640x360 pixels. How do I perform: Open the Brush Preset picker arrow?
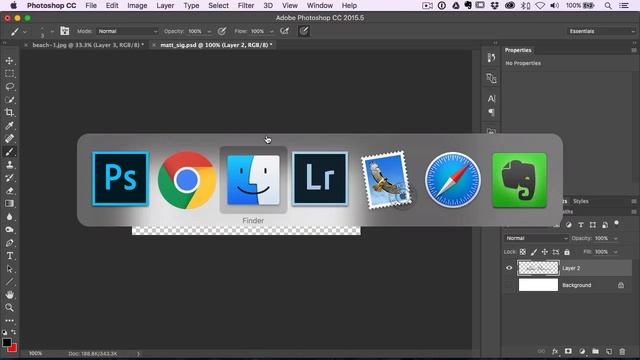pyautogui.click(x=52, y=31)
